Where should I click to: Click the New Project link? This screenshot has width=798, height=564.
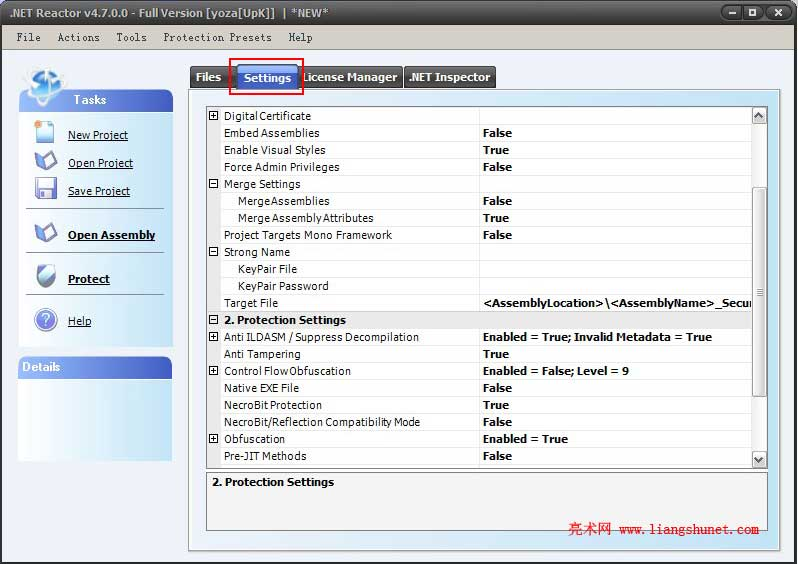point(98,135)
